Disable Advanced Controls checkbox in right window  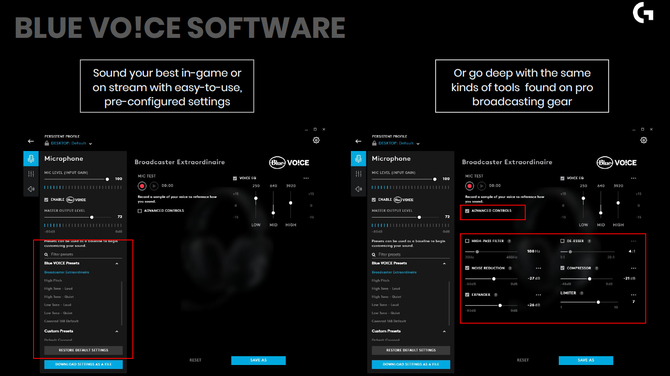[467, 211]
